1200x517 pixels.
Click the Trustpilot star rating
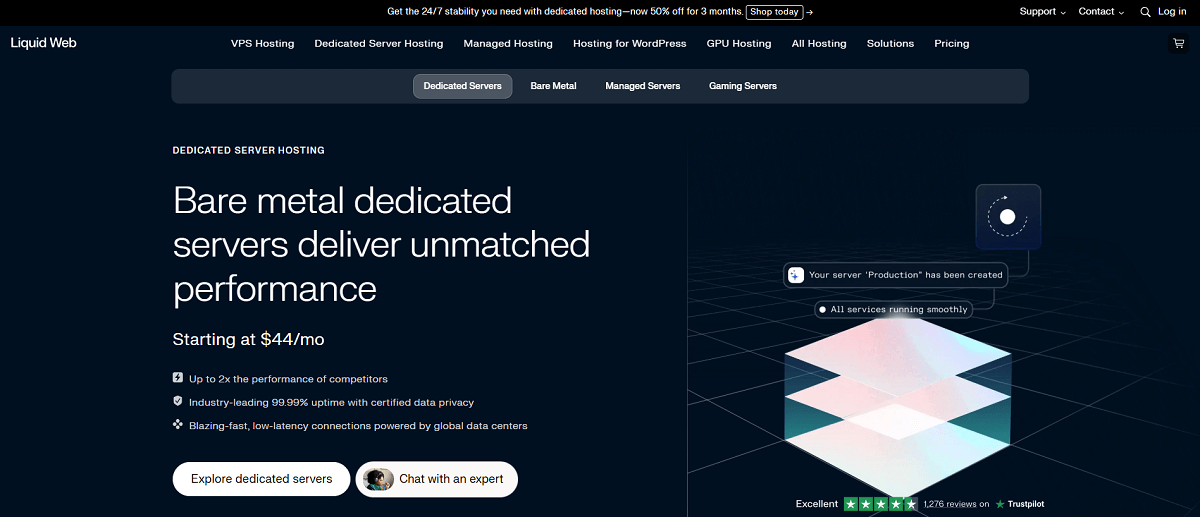coord(880,504)
